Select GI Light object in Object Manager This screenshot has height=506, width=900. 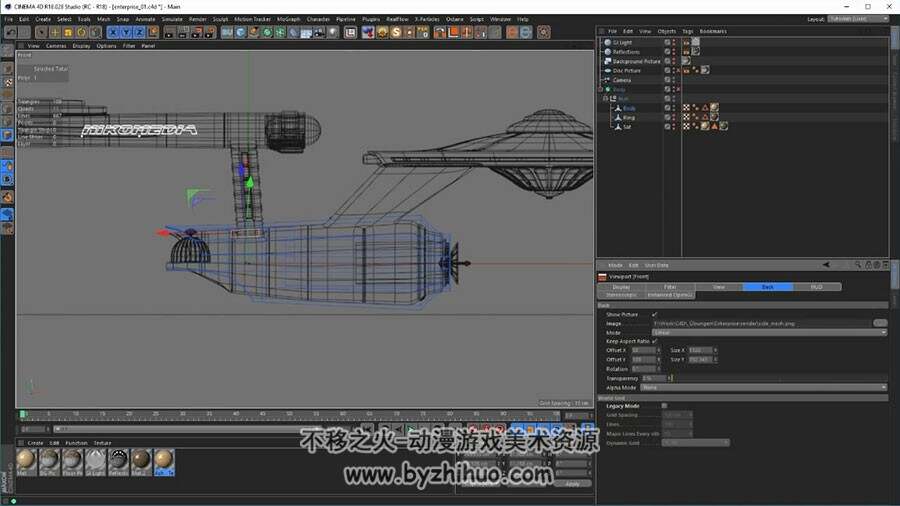pyautogui.click(x=622, y=42)
